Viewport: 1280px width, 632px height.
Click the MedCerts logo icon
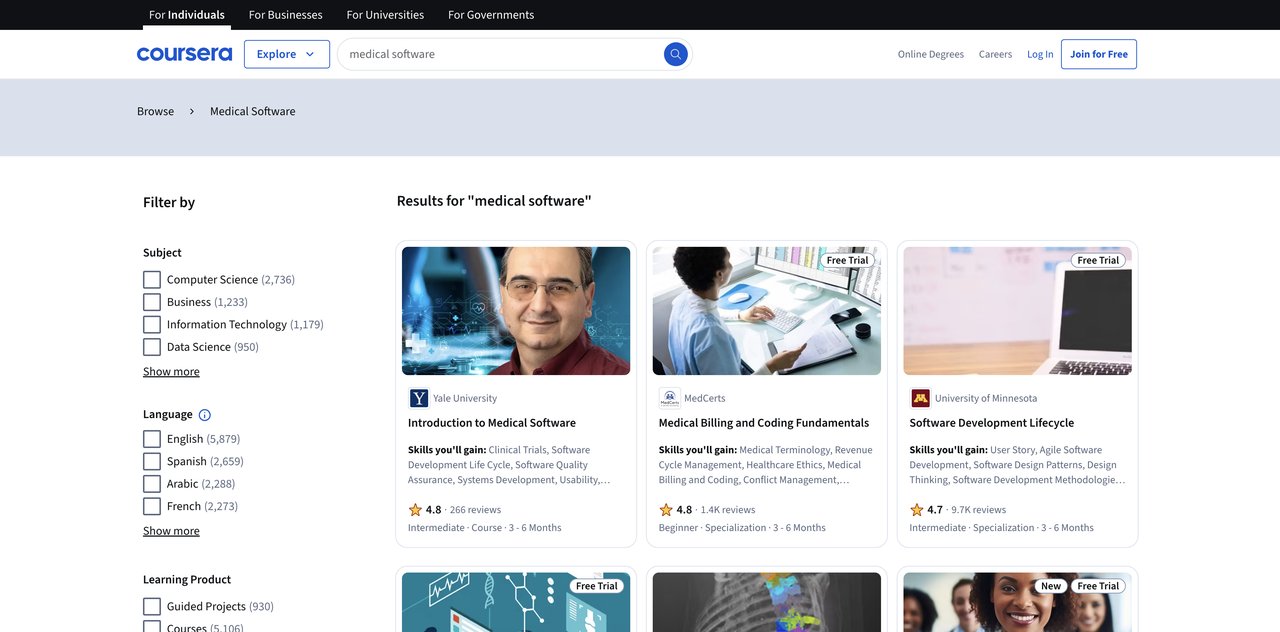tap(670, 398)
